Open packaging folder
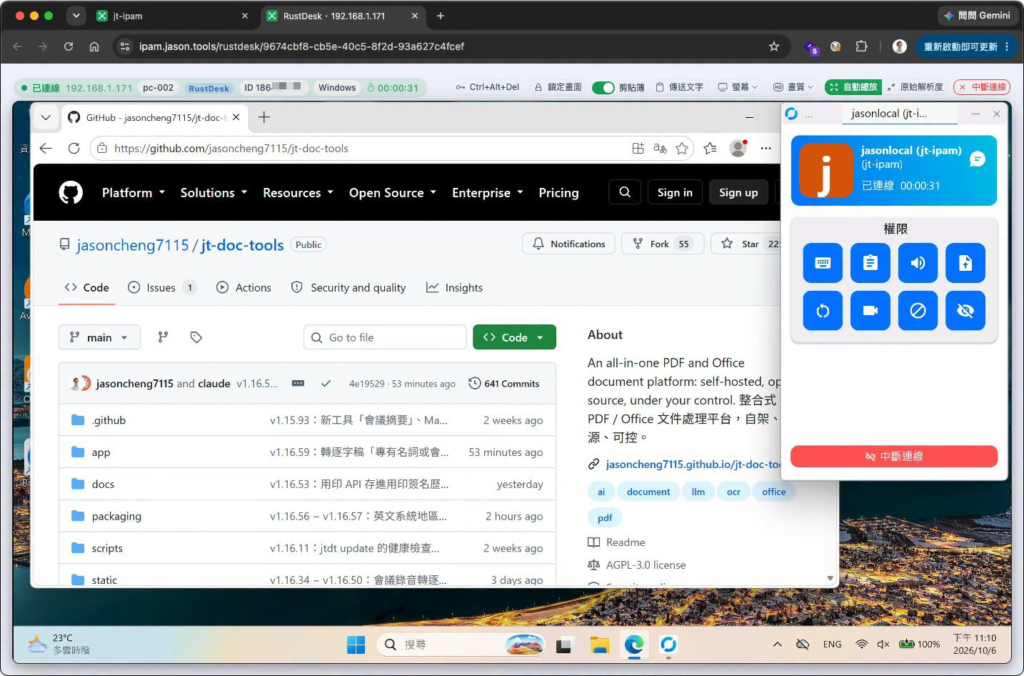Image resolution: width=1024 pixels, height=676 pixels. (116, 516)
